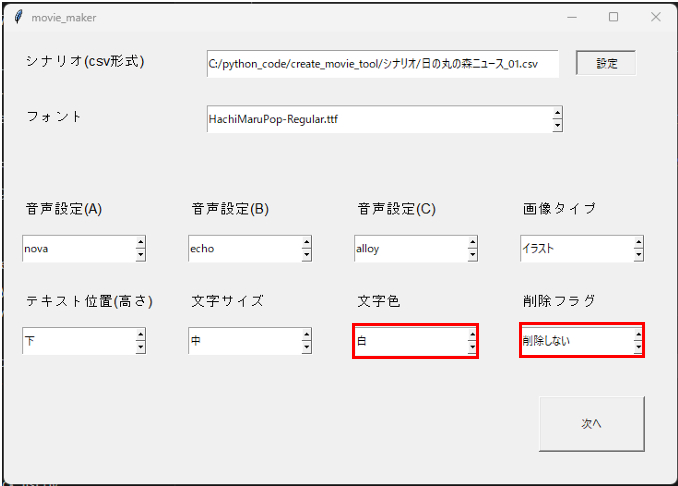The height and width of the screenshot is (486, 678).
Task: Click the down arrow of the 文字色 spinbox
Action: 473,347
